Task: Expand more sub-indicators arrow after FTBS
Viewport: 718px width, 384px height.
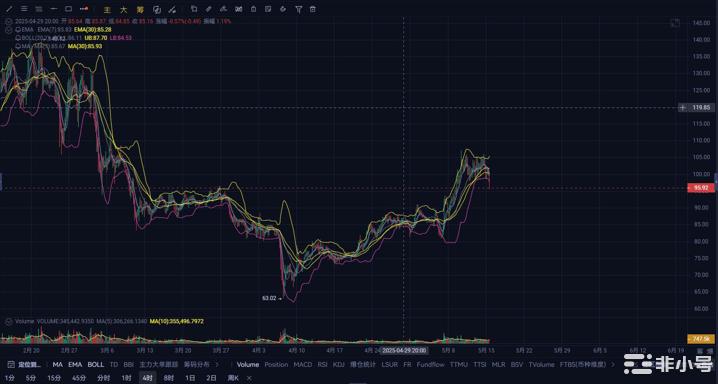Action: [x=613, y=365]
